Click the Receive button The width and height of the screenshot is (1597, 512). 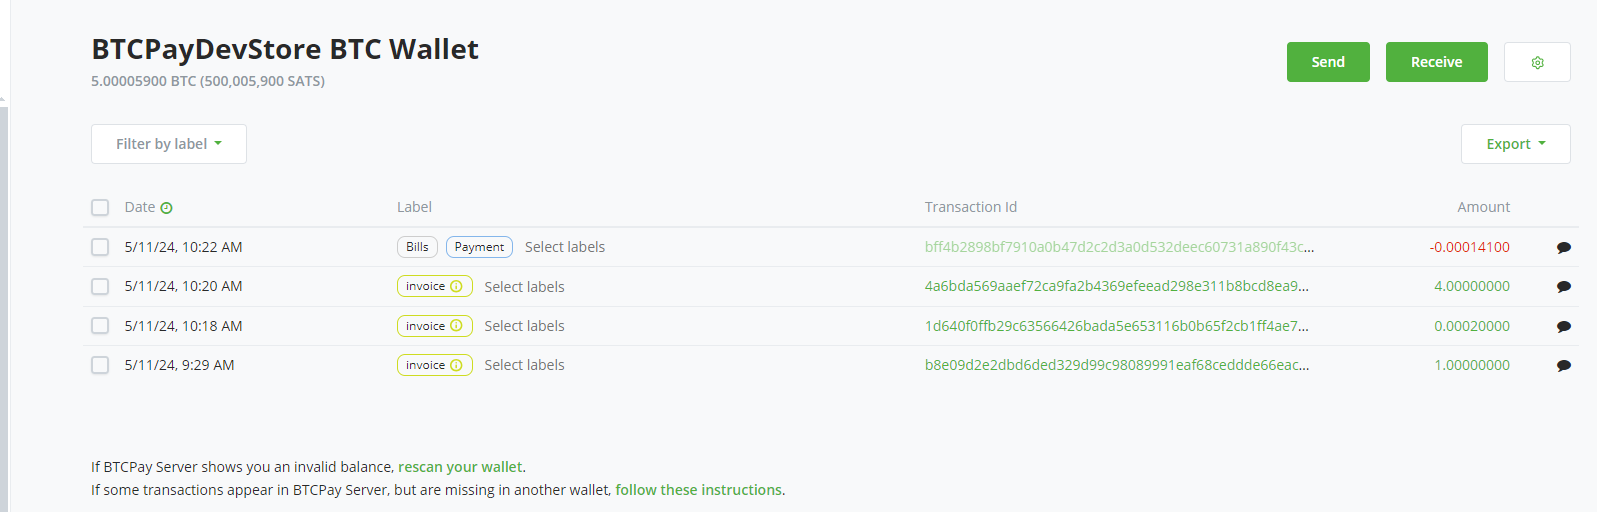click(x=1436, y=62)
